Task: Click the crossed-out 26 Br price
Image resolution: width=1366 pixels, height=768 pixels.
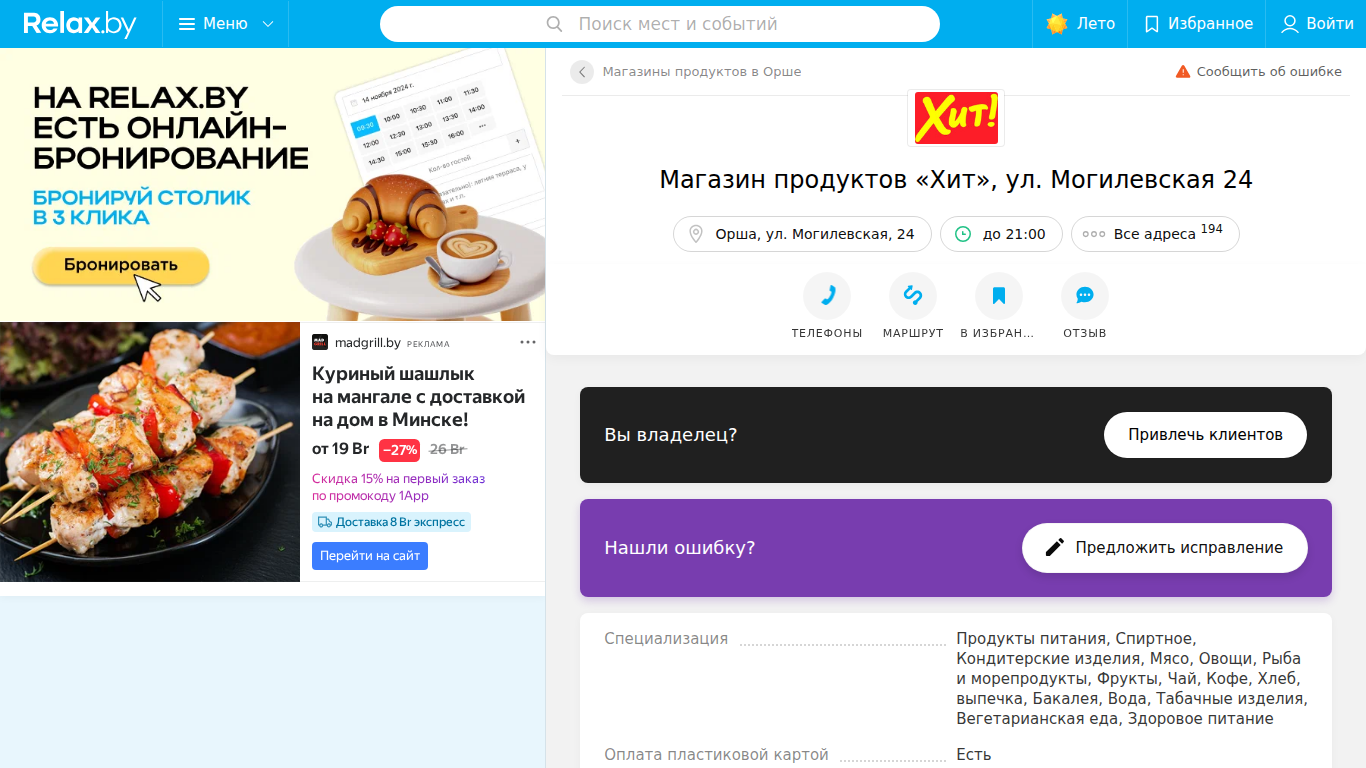Action: pyautogui.click(x=448, y=449)
